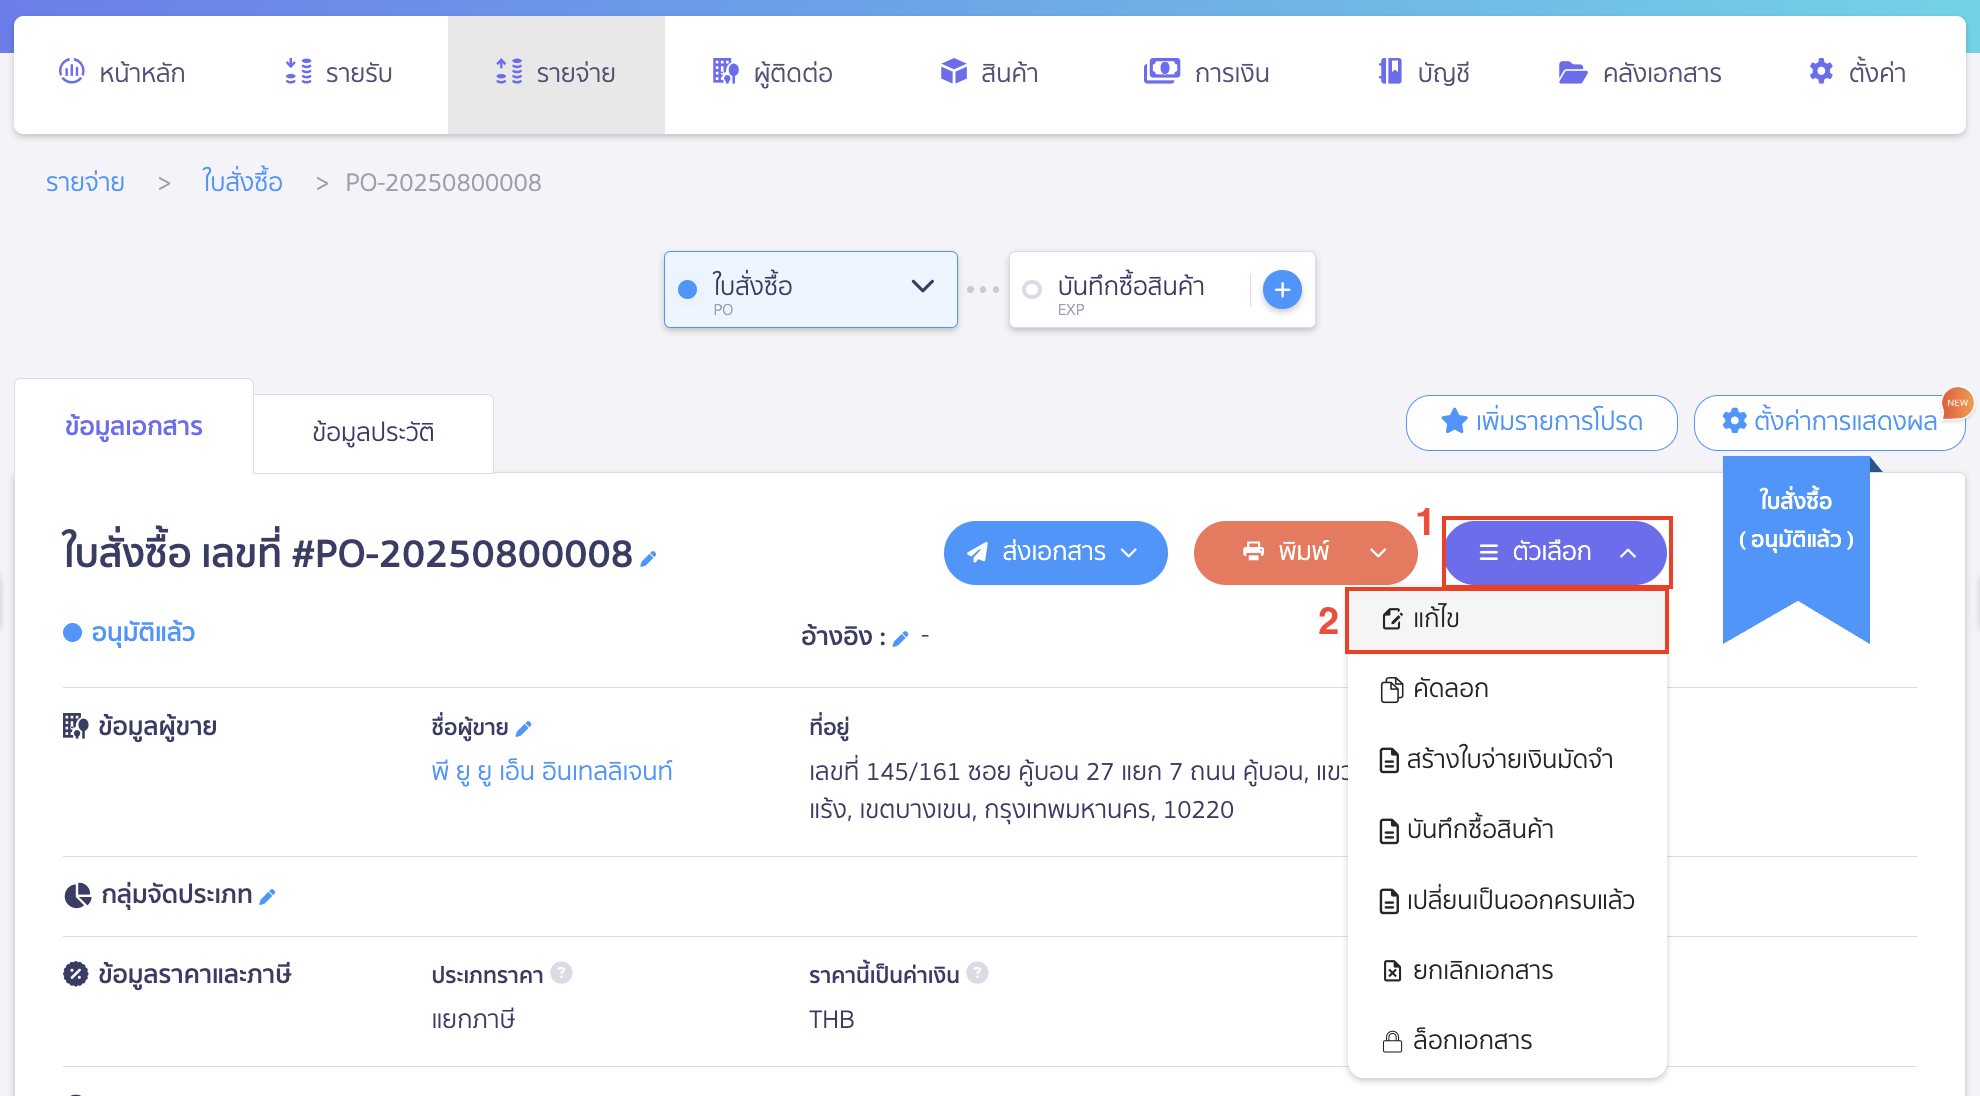This screenshot has height=1096, width=1980.
Task: Click the blue plus icon on บันทึกซื้อสินค้า
Action: point(1282,290)
